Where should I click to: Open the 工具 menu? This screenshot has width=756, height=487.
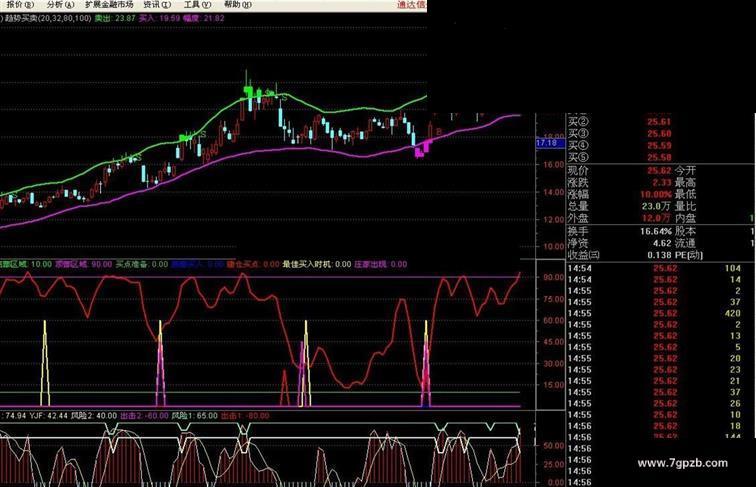[x=198, y=5]
